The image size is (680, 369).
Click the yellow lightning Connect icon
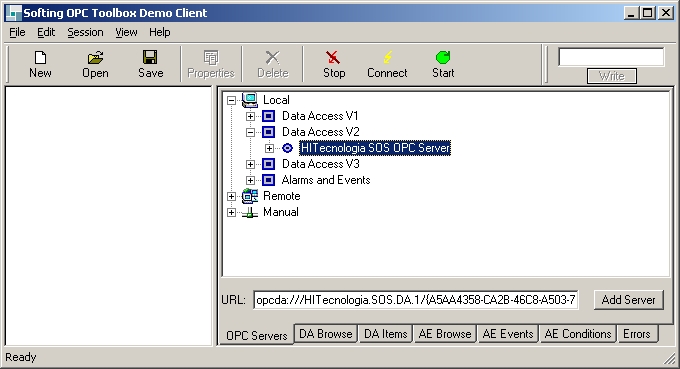388,57
